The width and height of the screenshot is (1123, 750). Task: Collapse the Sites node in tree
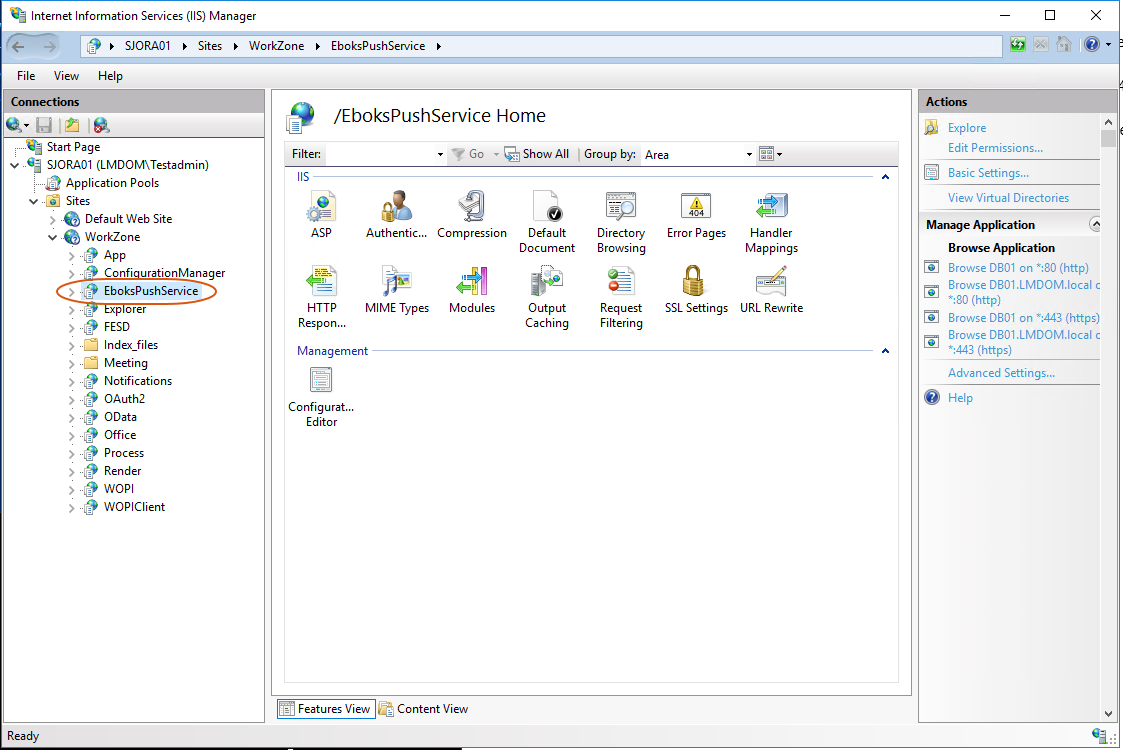tap(33, 201)
